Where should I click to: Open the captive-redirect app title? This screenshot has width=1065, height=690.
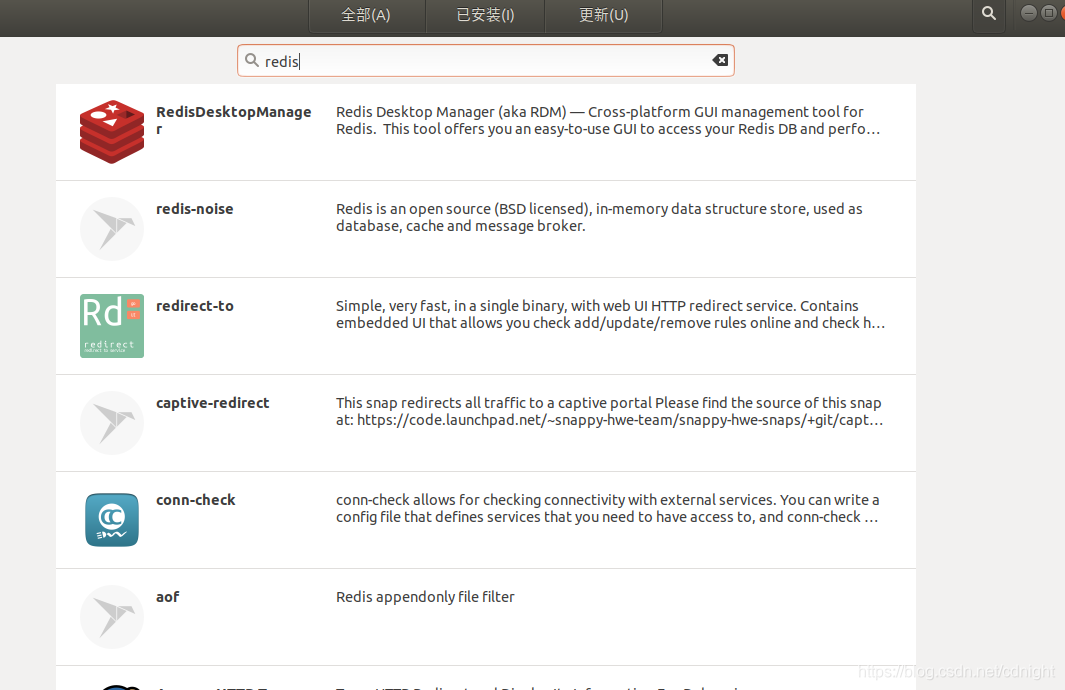pos(213,403)
